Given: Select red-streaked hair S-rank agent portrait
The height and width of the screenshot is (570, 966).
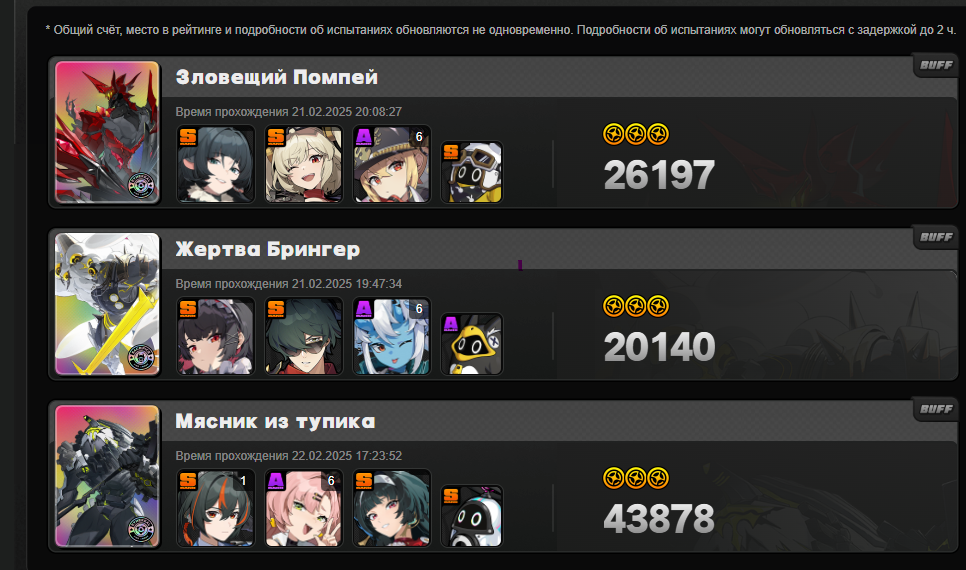Looking at the screenshot, I should [216, 508].
